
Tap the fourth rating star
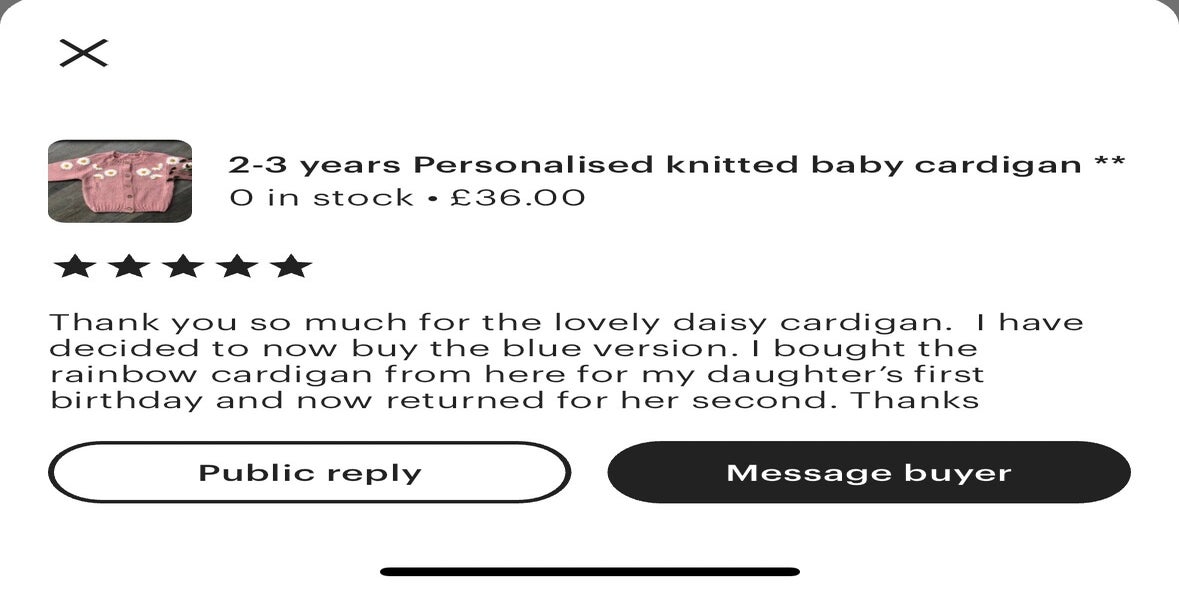(x=238, y=266)
